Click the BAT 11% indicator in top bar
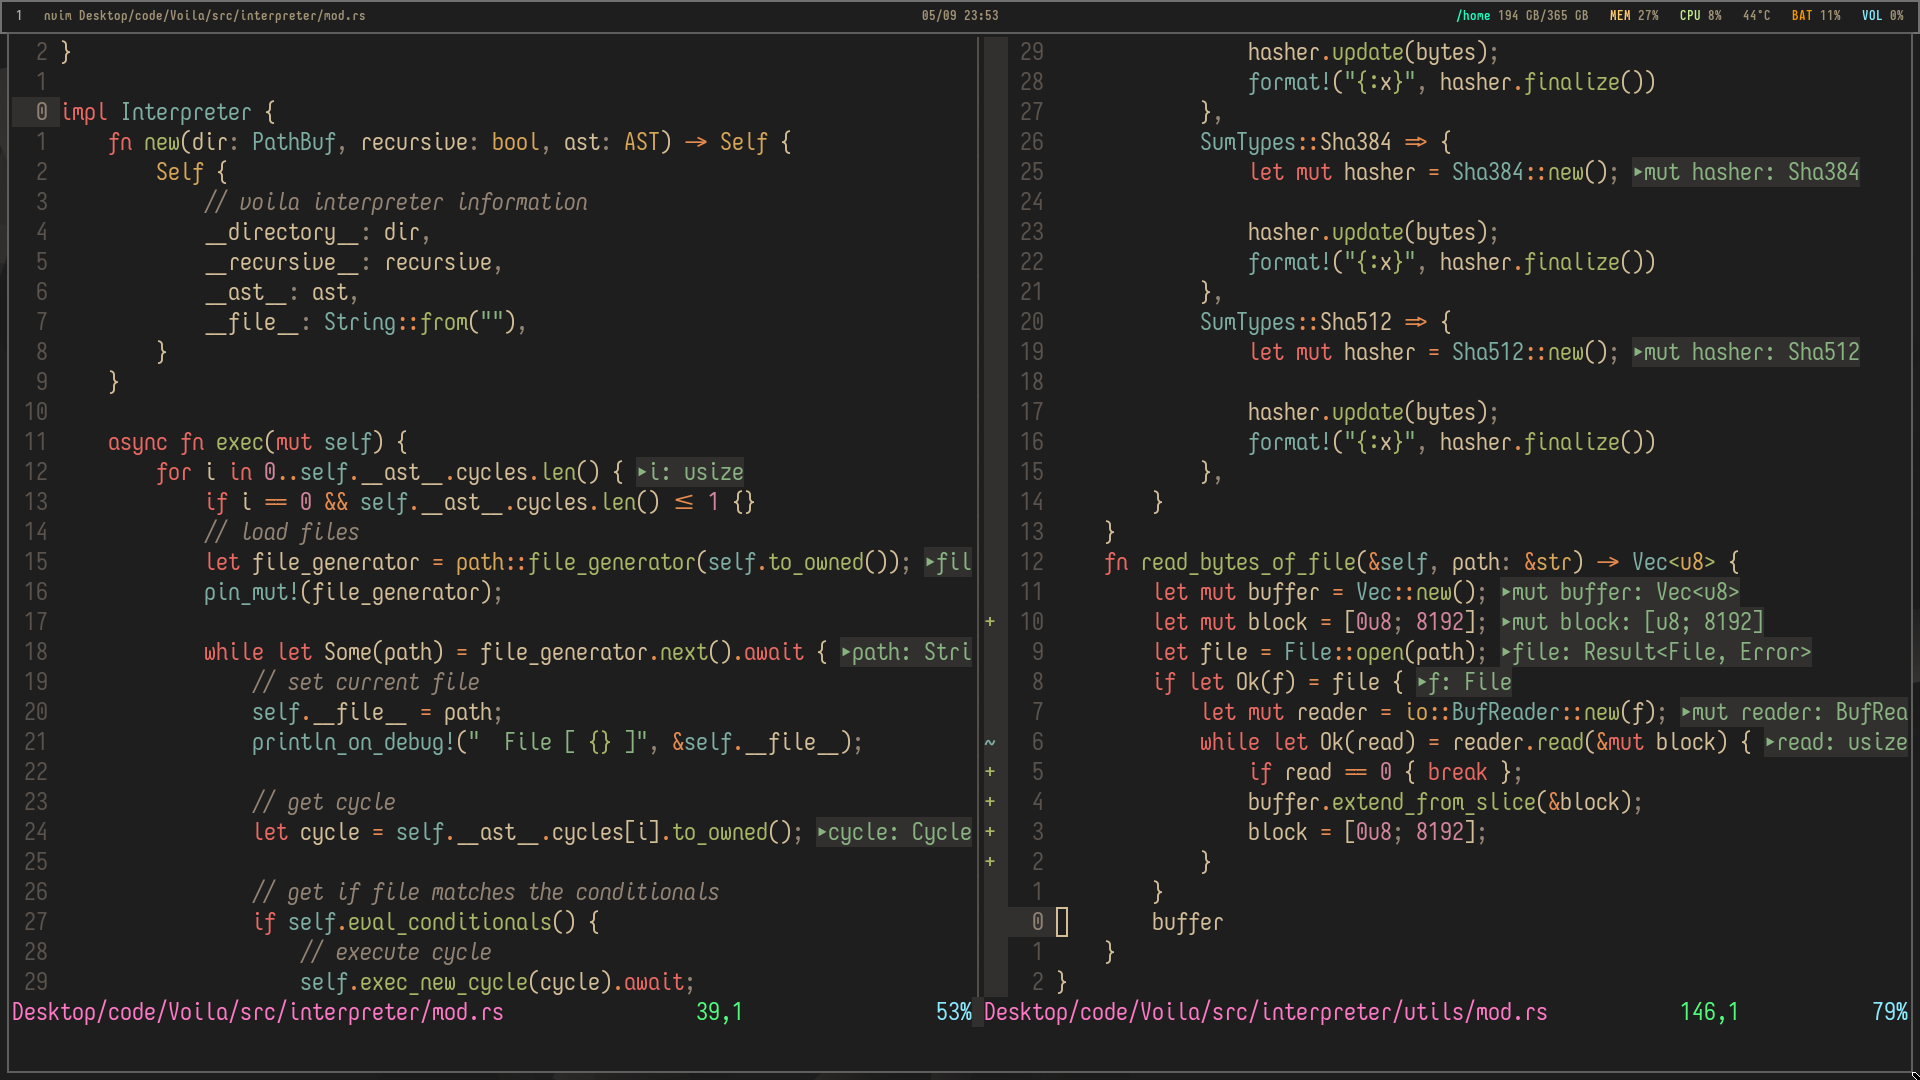Image resolution: width=1920 pixels, height=1080 pixels. [1815, 15]
